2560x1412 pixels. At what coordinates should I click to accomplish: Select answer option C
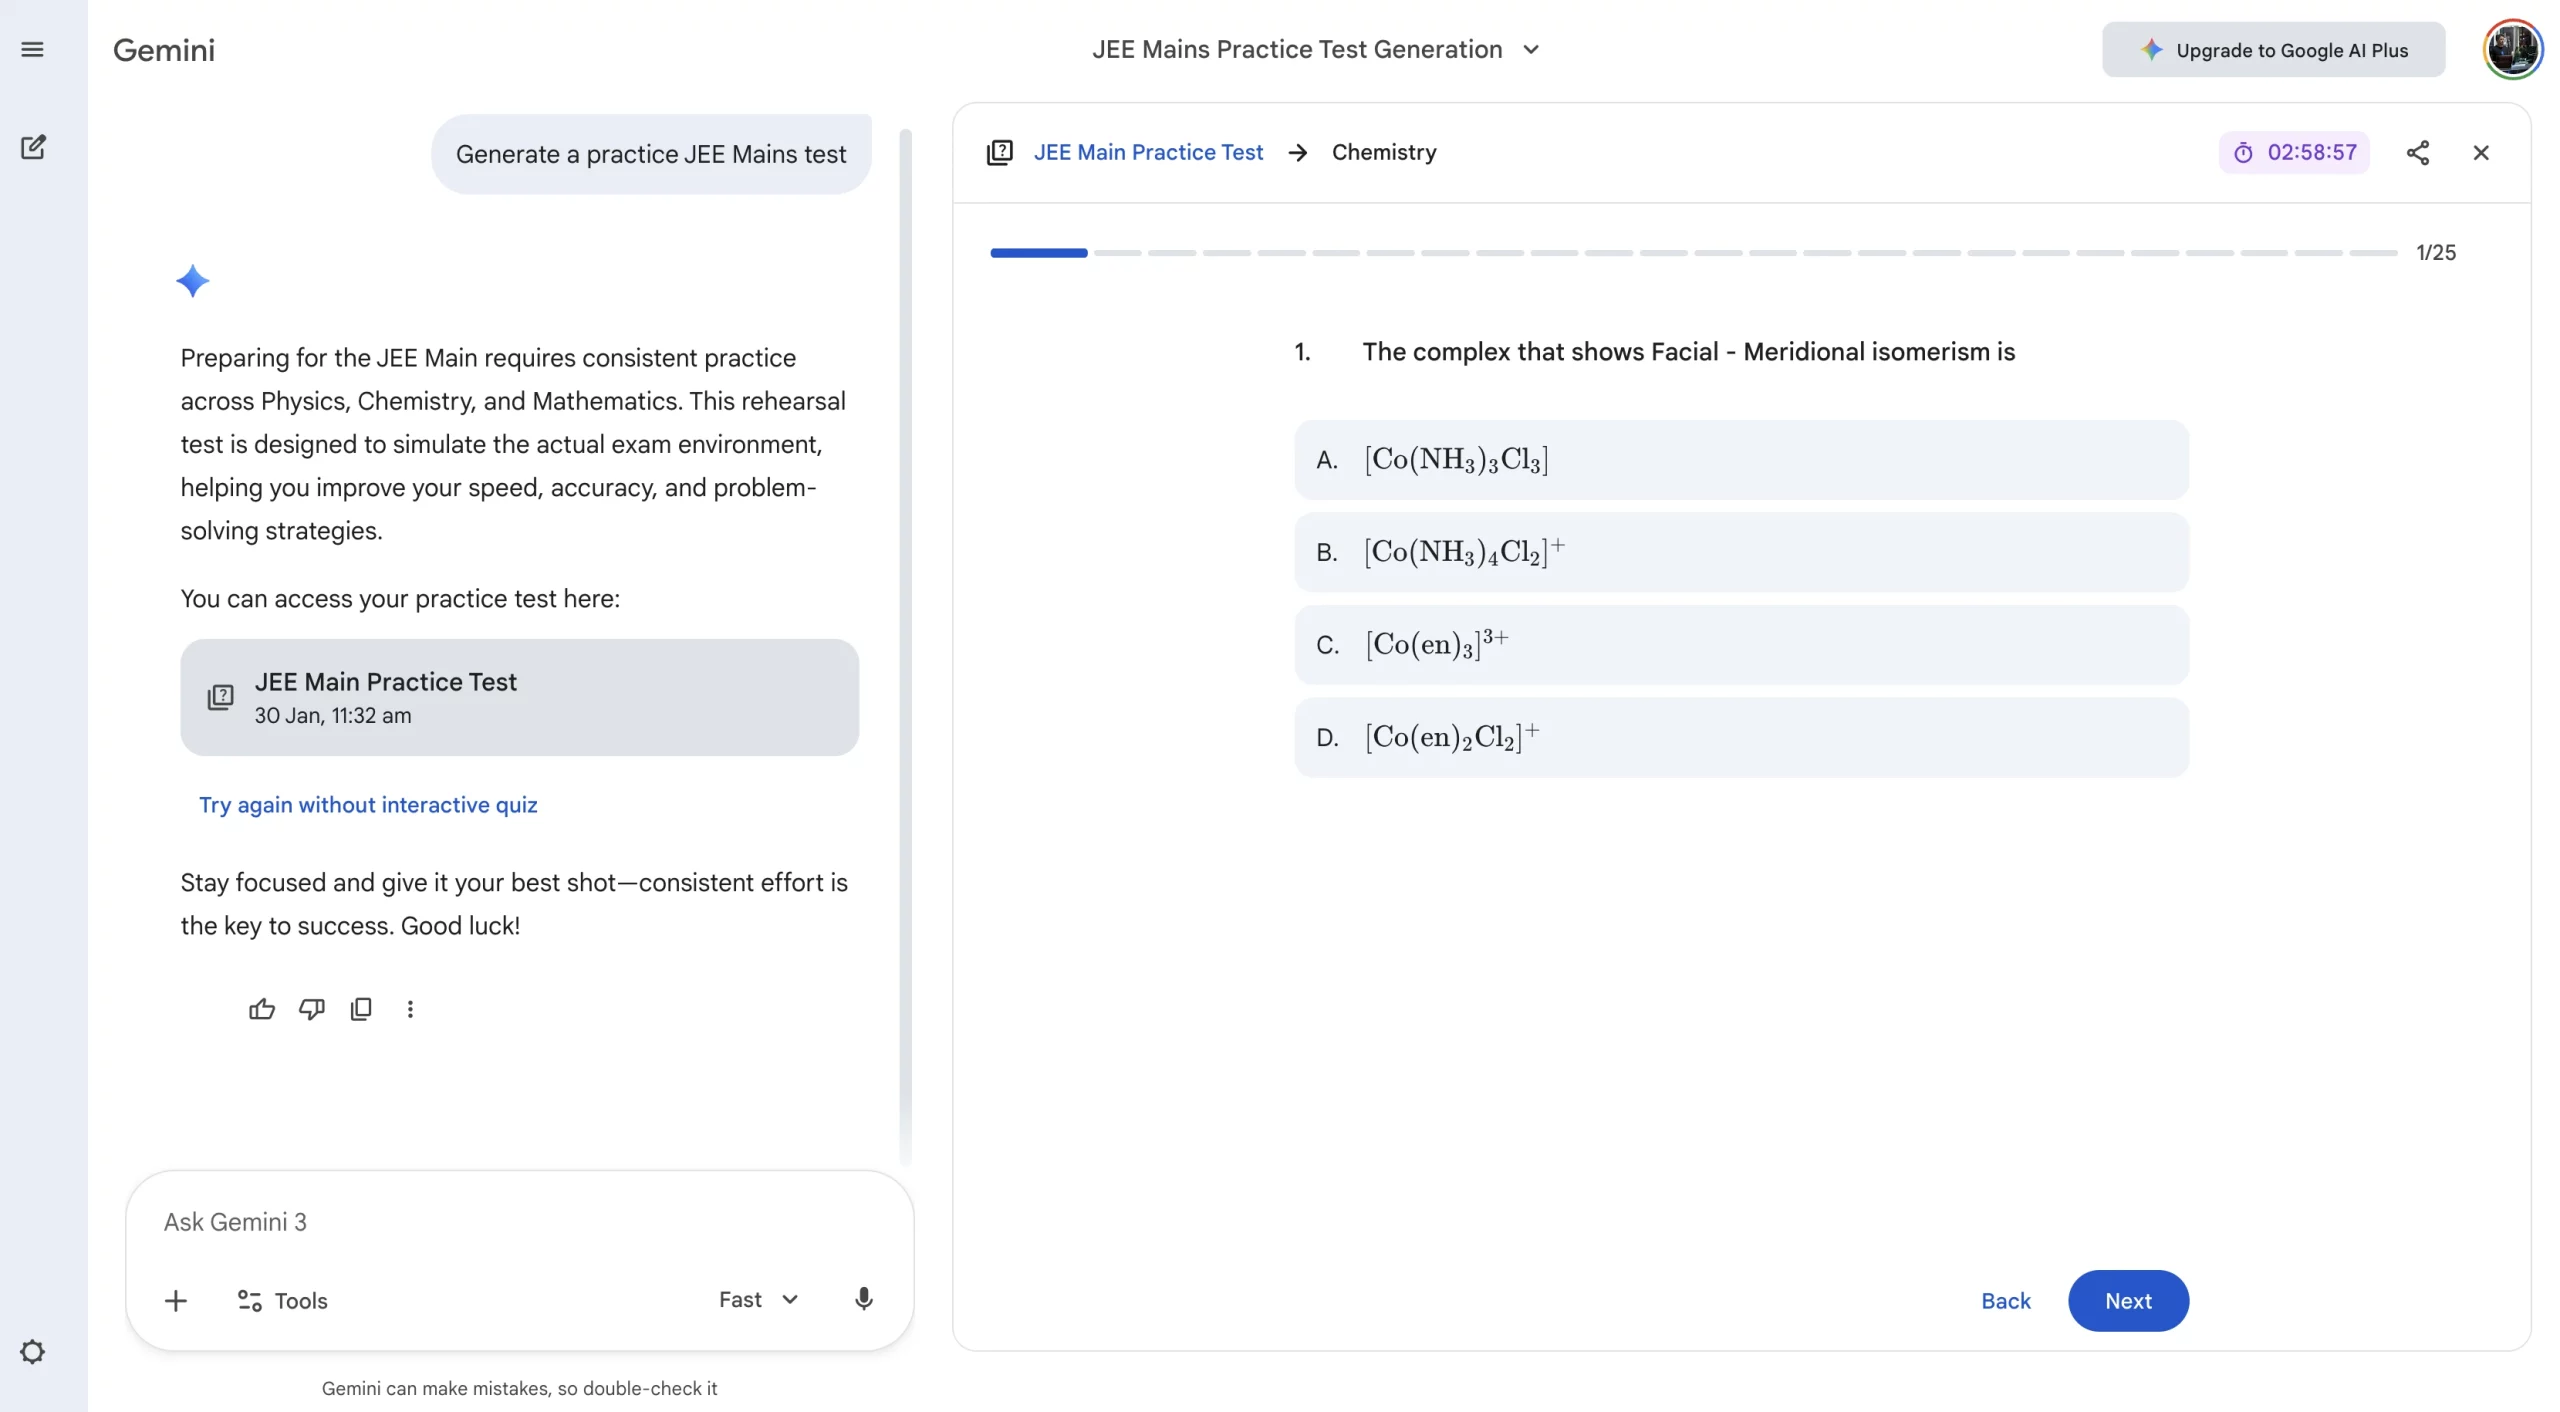pos(1741,645)
